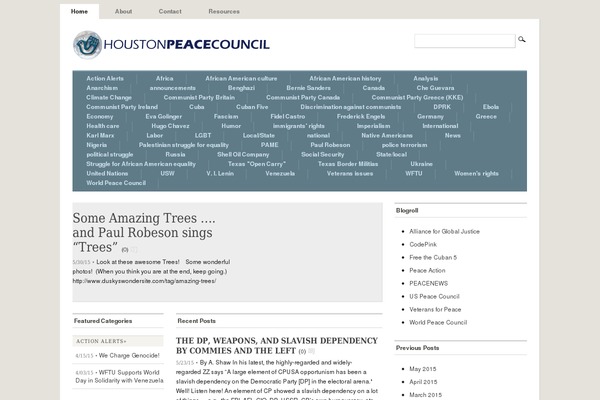This screenshot has height=400, width=600.
Task: Visit World Peace Council blogroll link
Action: pyautogui.click(x=438, y=323)
